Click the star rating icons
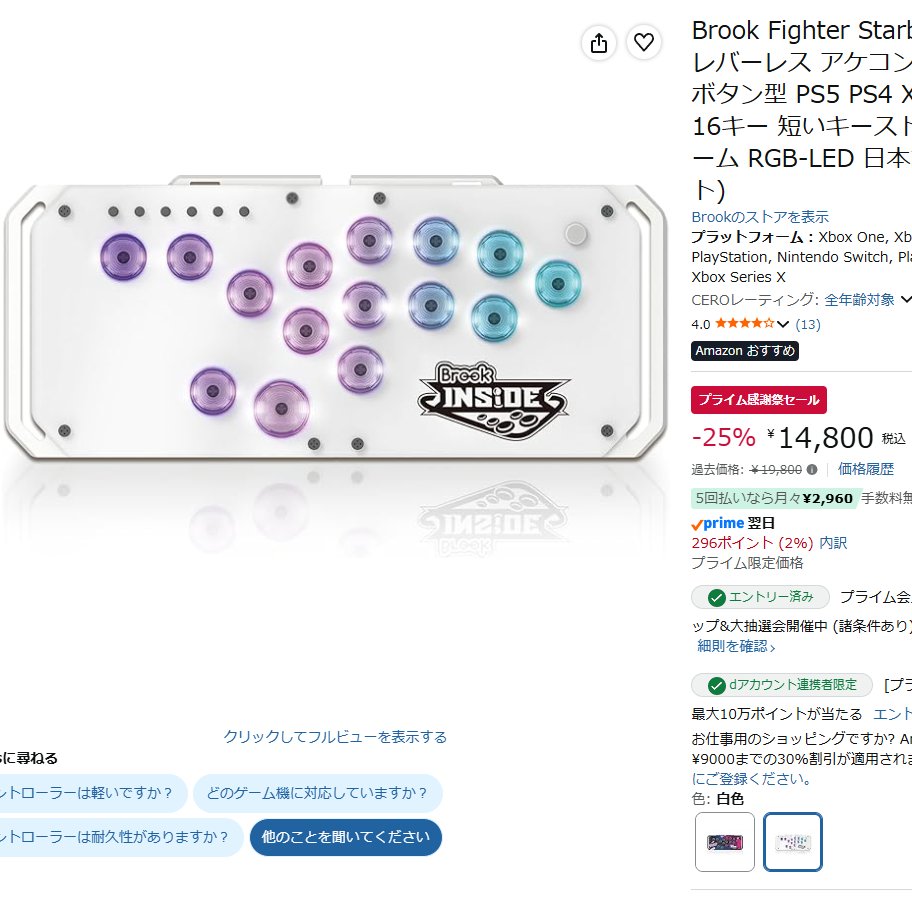The image size is (912, 899). (x=744, y=323)
